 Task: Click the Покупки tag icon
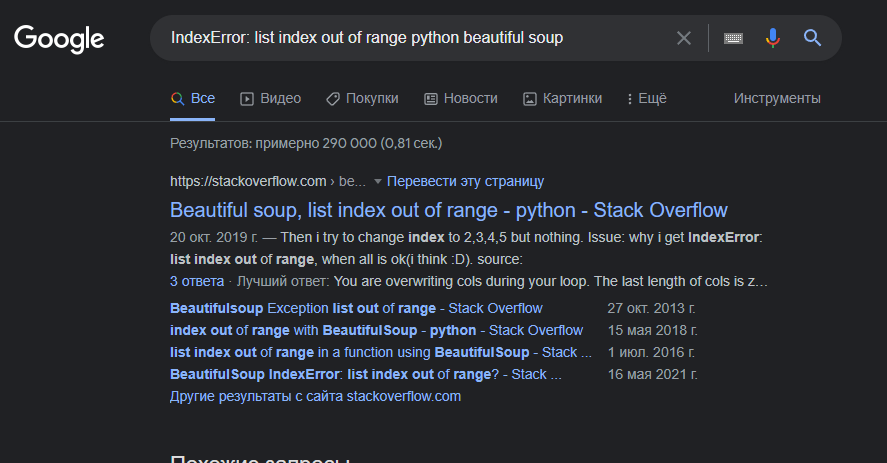333,98
